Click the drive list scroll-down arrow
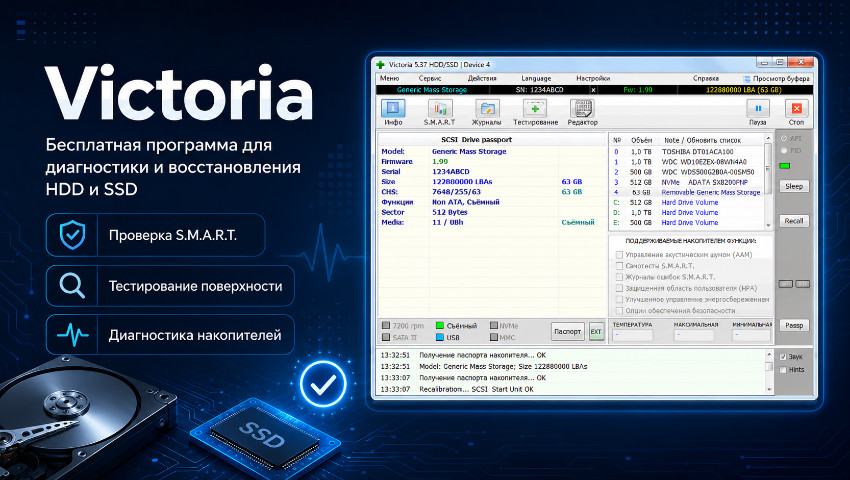The height and width of the screenshot is (480, 850). pyautogui.click(x=768, y=225)
